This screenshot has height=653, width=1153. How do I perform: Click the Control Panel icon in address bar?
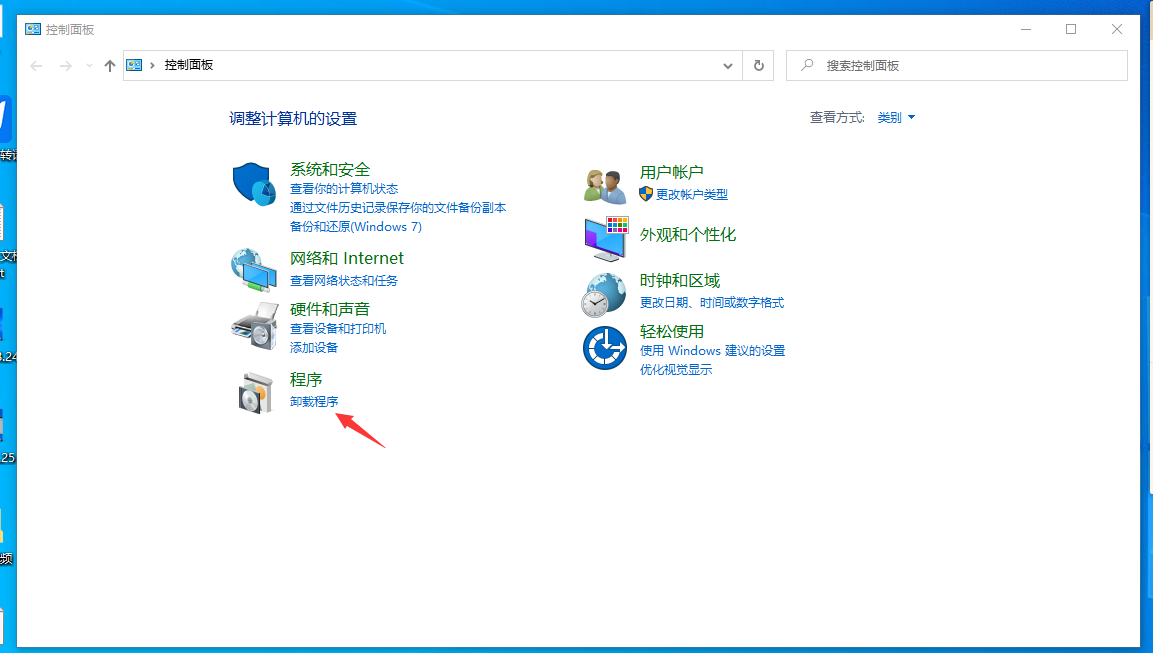coord(133,65)
